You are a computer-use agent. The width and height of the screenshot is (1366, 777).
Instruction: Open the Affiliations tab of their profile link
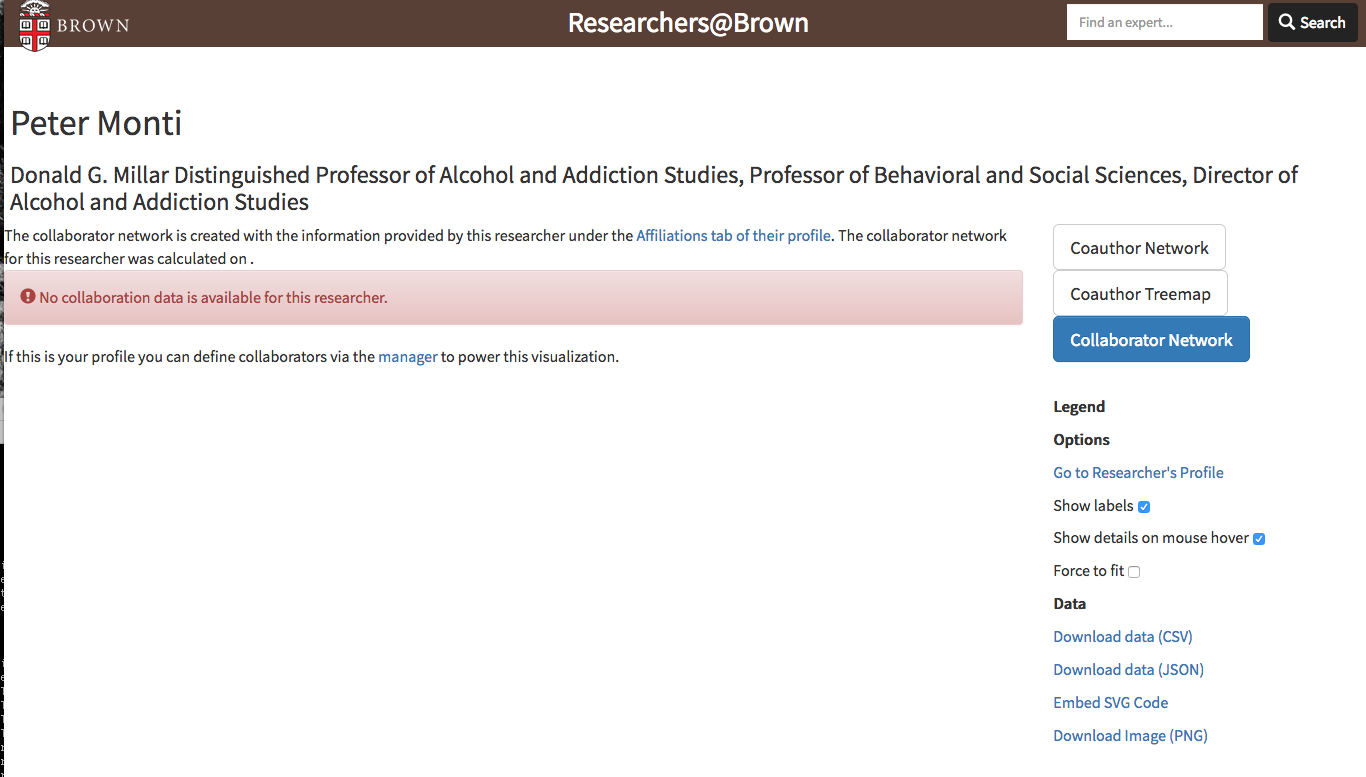[733, 236]
